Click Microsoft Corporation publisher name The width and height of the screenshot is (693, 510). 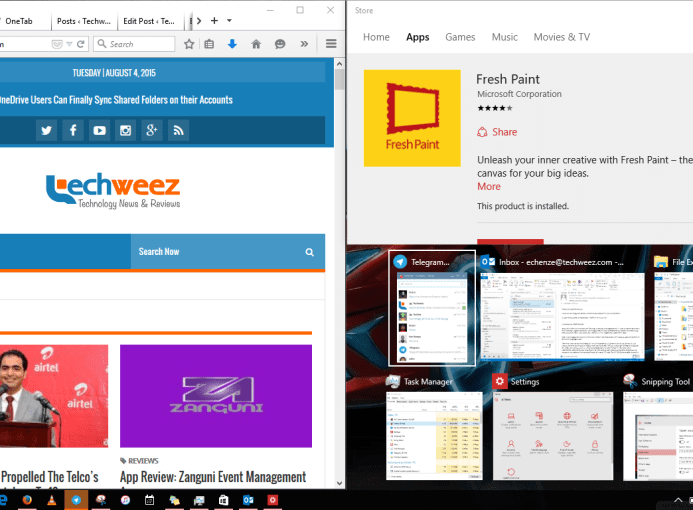coord(519,94)
